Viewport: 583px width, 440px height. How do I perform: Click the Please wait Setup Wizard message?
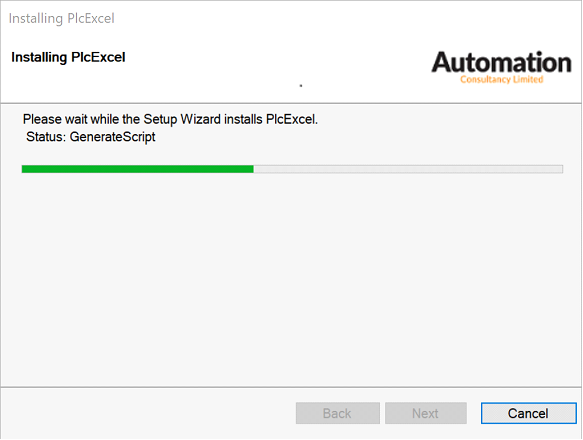coord(170,119)
